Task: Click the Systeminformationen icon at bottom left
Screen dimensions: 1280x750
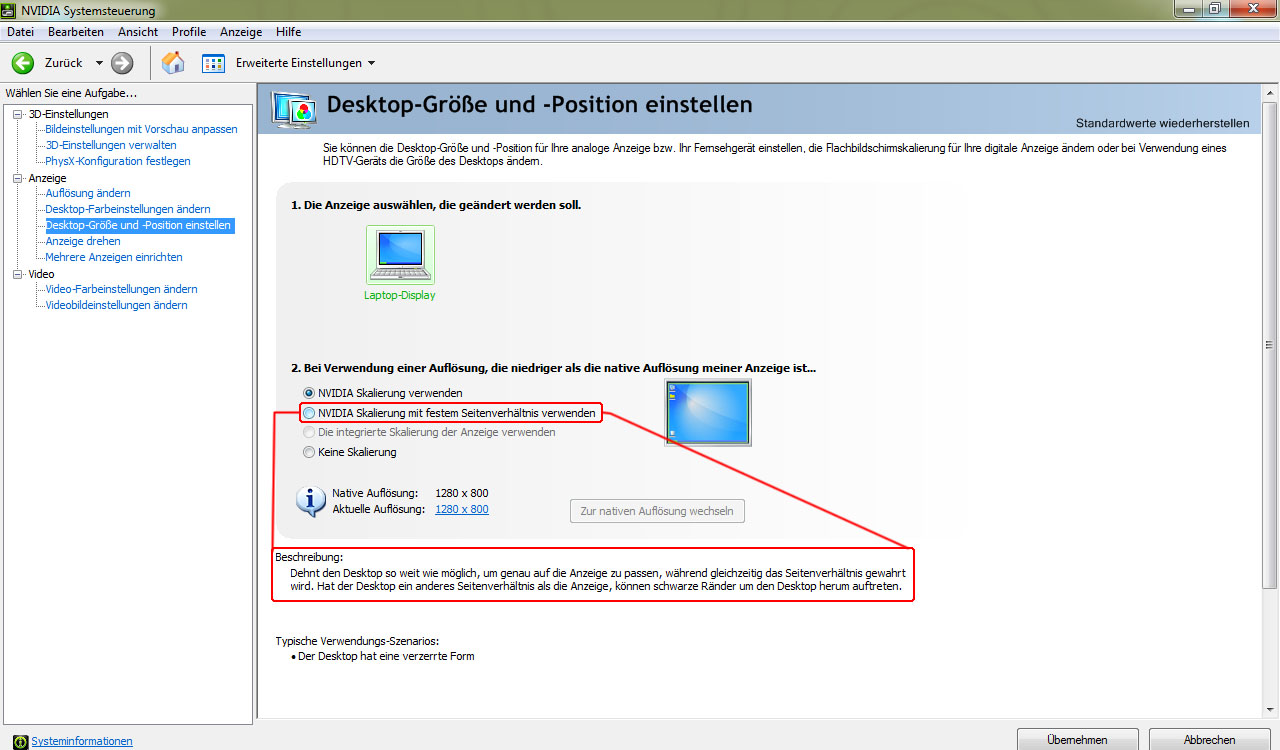Action: 20,741
